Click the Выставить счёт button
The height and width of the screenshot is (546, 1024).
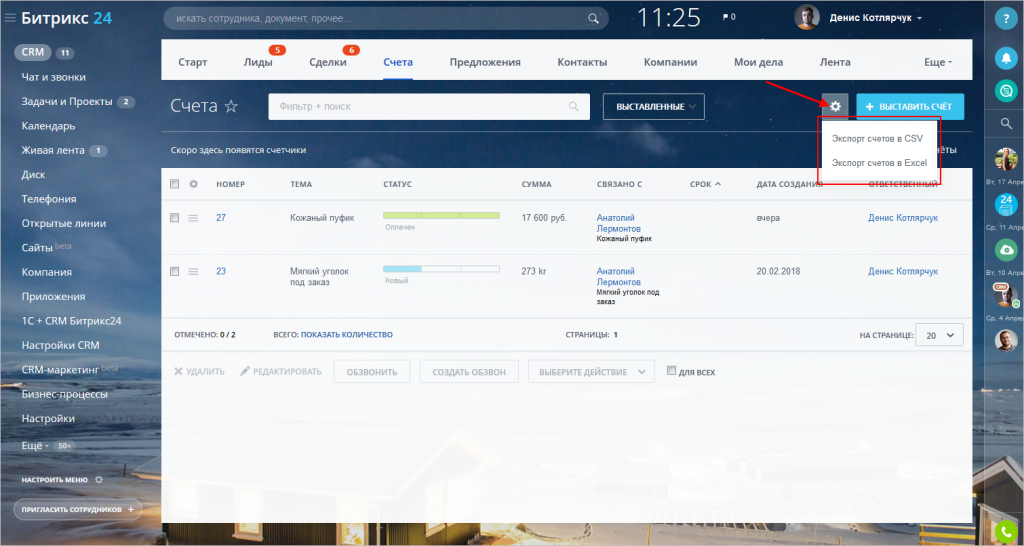coord(910,106)
